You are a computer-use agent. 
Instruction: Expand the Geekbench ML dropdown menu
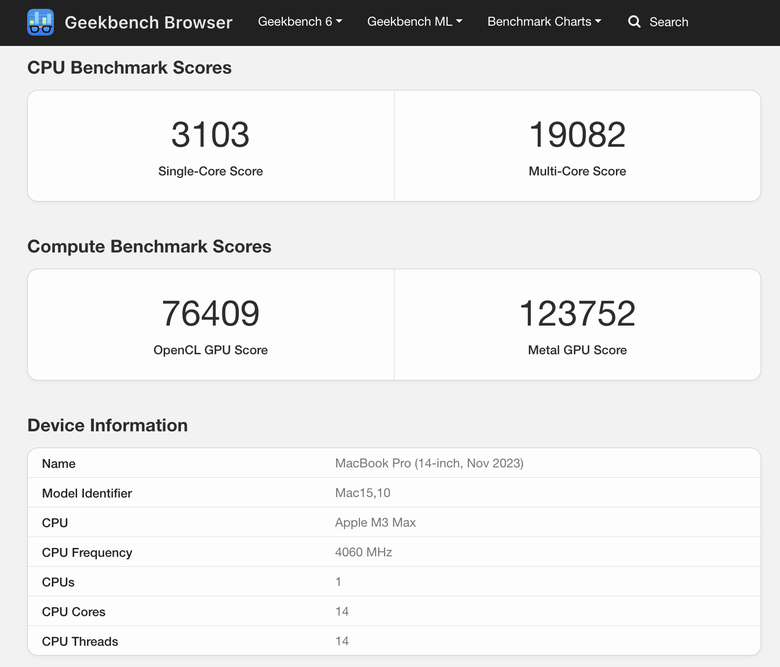(x=415, y=22)
